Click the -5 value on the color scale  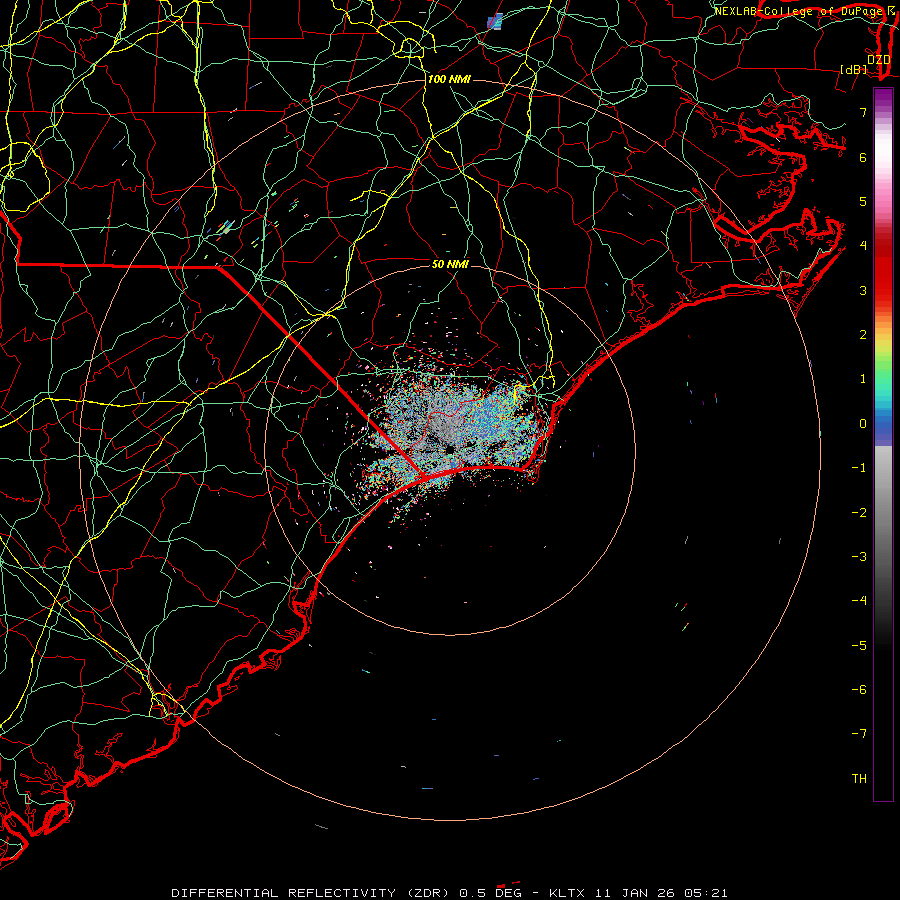tap(859, 646)
